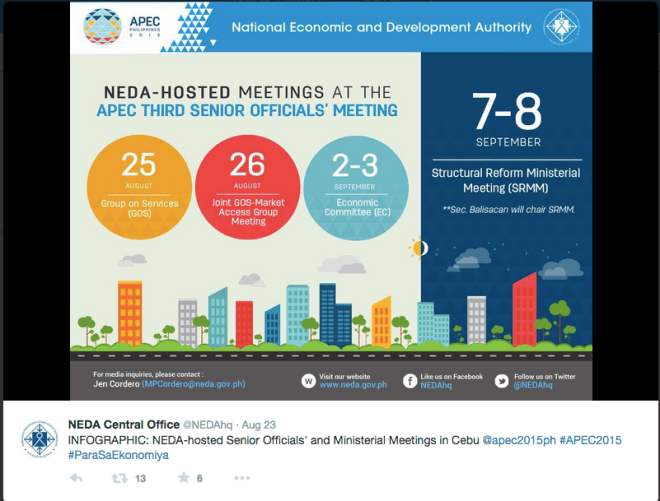Image resolution: width=660 pixels, height=501 pixels.
Task: Click the 'Sec. Balisacan will chair SRMM' note
Action: click(508, 209)
